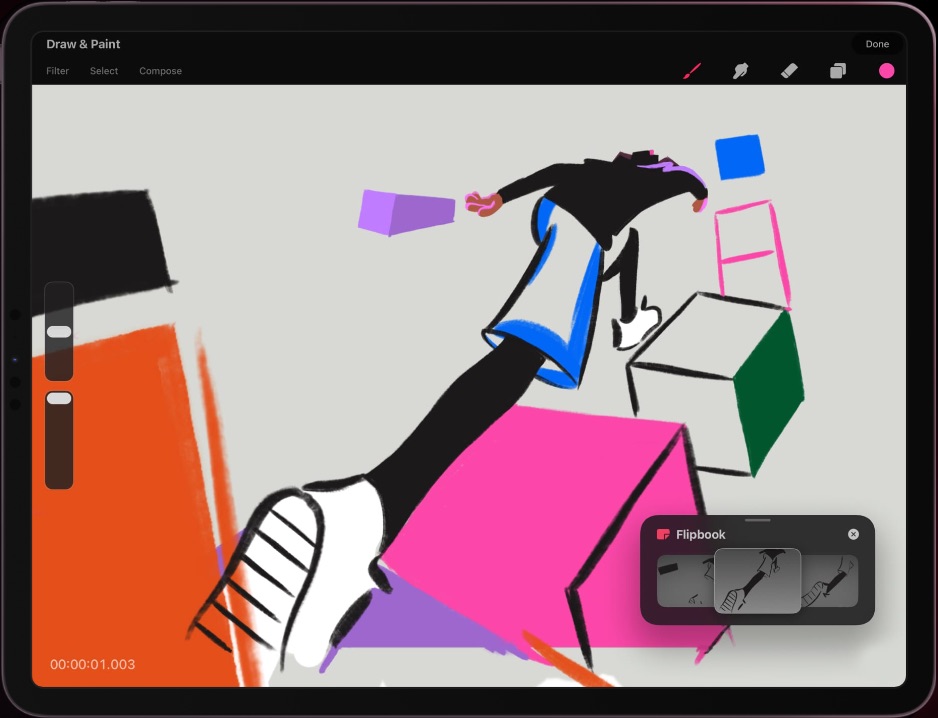Click the Flipbook panel icon
Image resolution: width=938 pixels, height=718 pixels.
[x=663, y=534]
